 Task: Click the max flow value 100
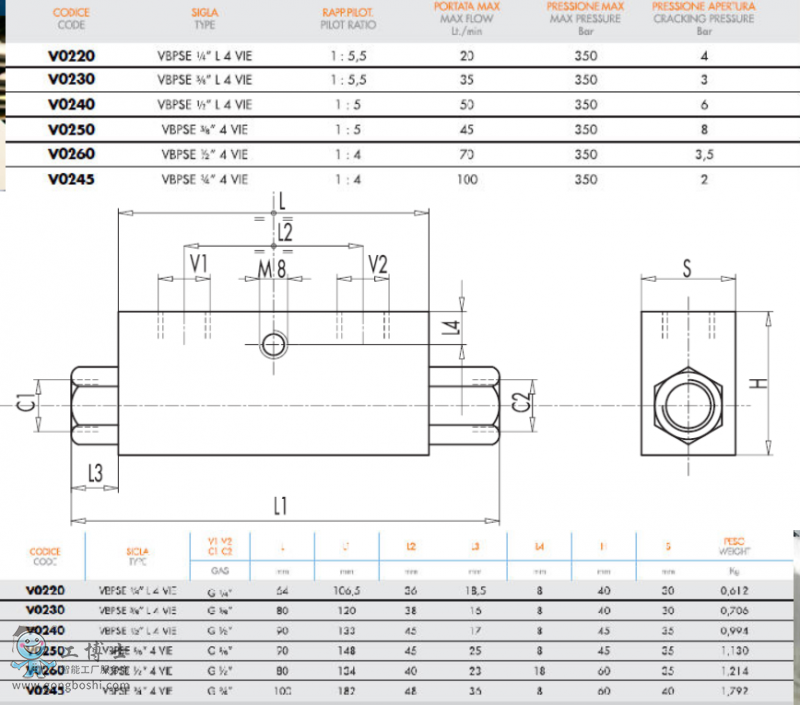[467, 180]
